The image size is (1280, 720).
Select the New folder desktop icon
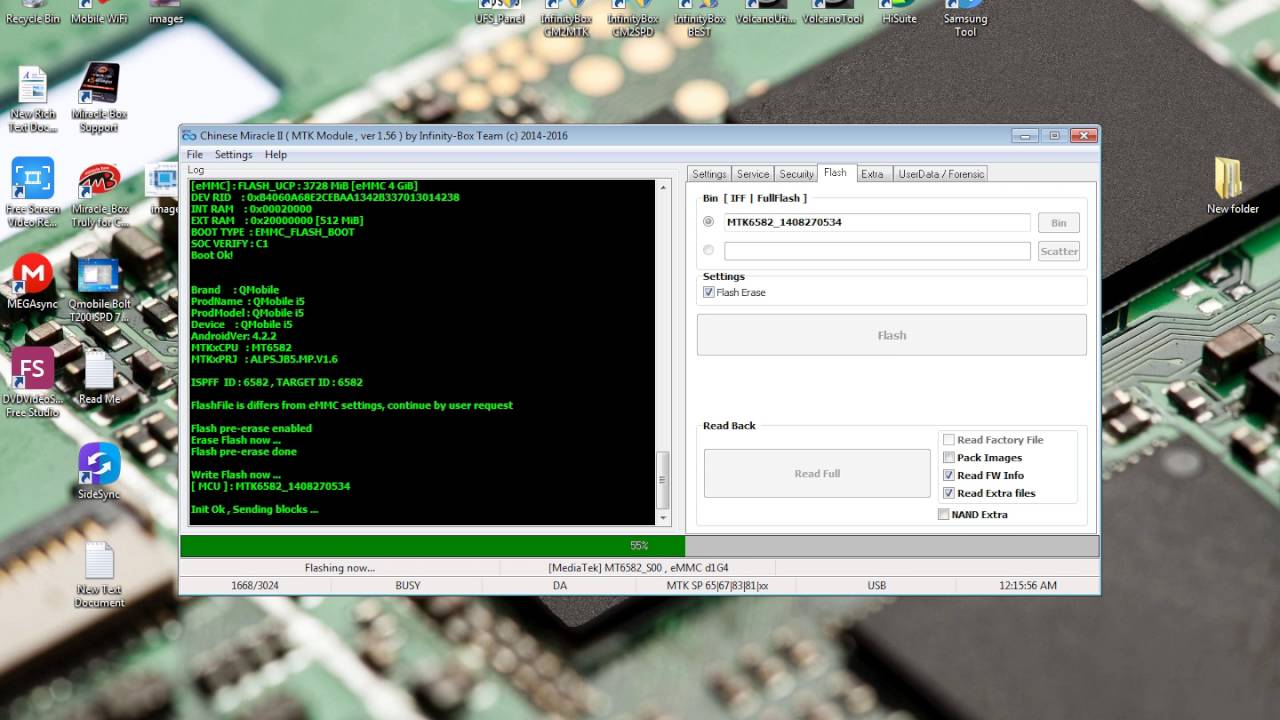(x=1232, y=185)
